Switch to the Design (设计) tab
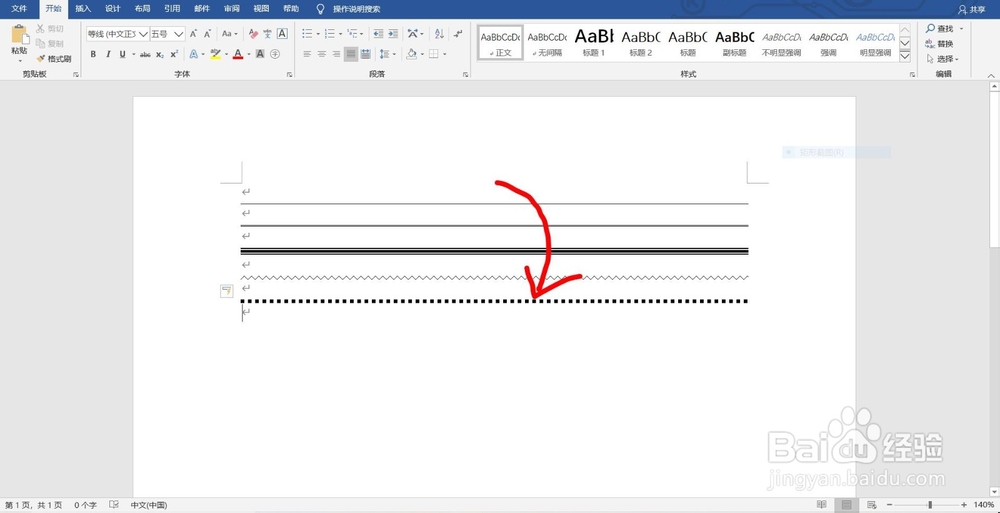1000x513 pixels. (113, 9)
